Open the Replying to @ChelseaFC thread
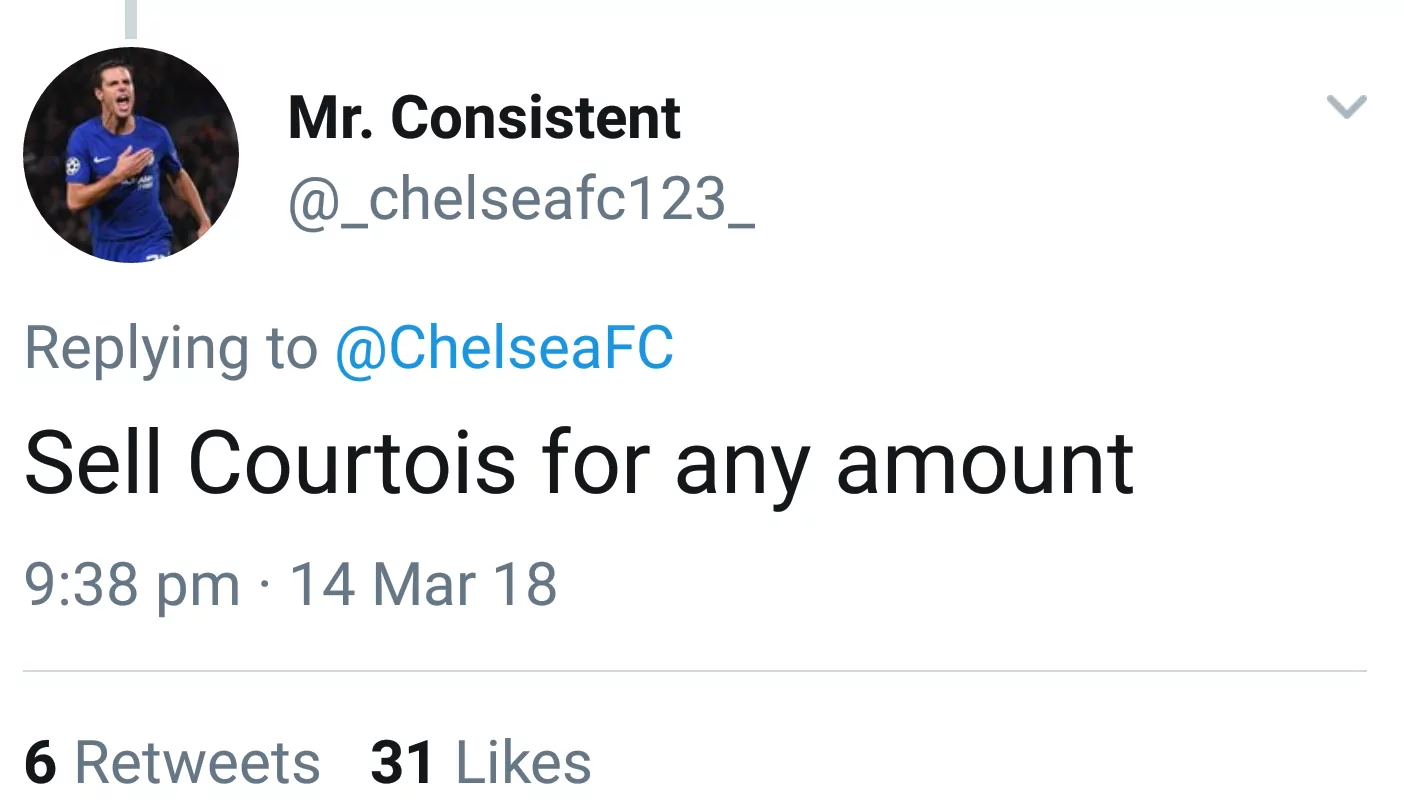Screen dimensions: 1404x801 click(347, 347)
